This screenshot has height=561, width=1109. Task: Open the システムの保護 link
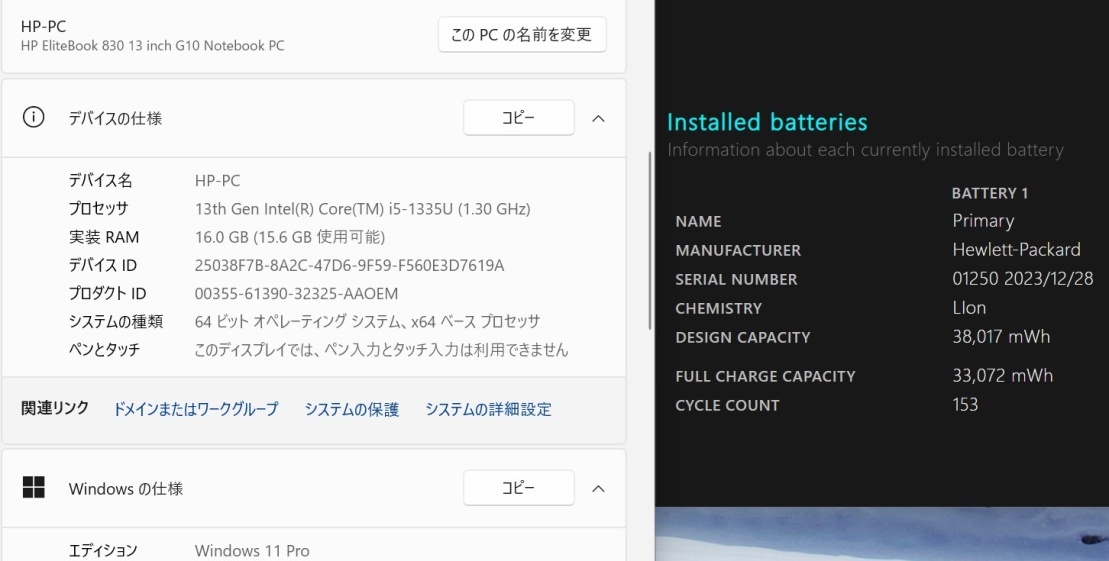click(x=351, y=409)
